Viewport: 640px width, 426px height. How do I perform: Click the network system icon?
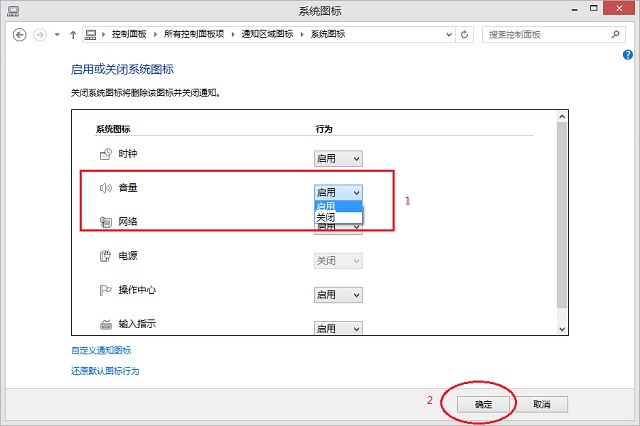click(x=106, y=222)
